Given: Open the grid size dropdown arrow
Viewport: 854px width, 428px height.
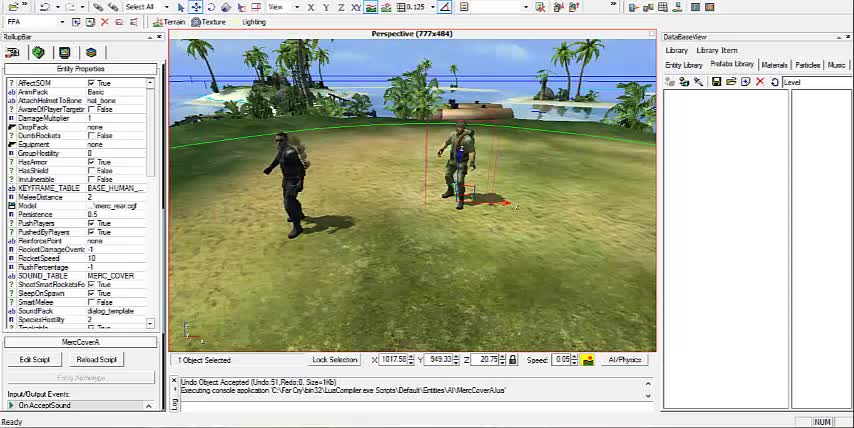Looking at the screenshot, I should [x=432, y=7].
